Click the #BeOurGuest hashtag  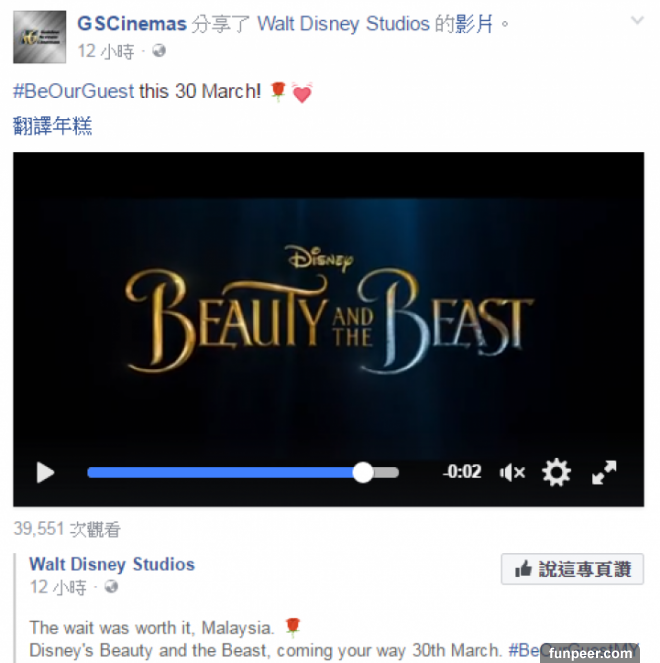pyautogui.click(x=74, y=91)
